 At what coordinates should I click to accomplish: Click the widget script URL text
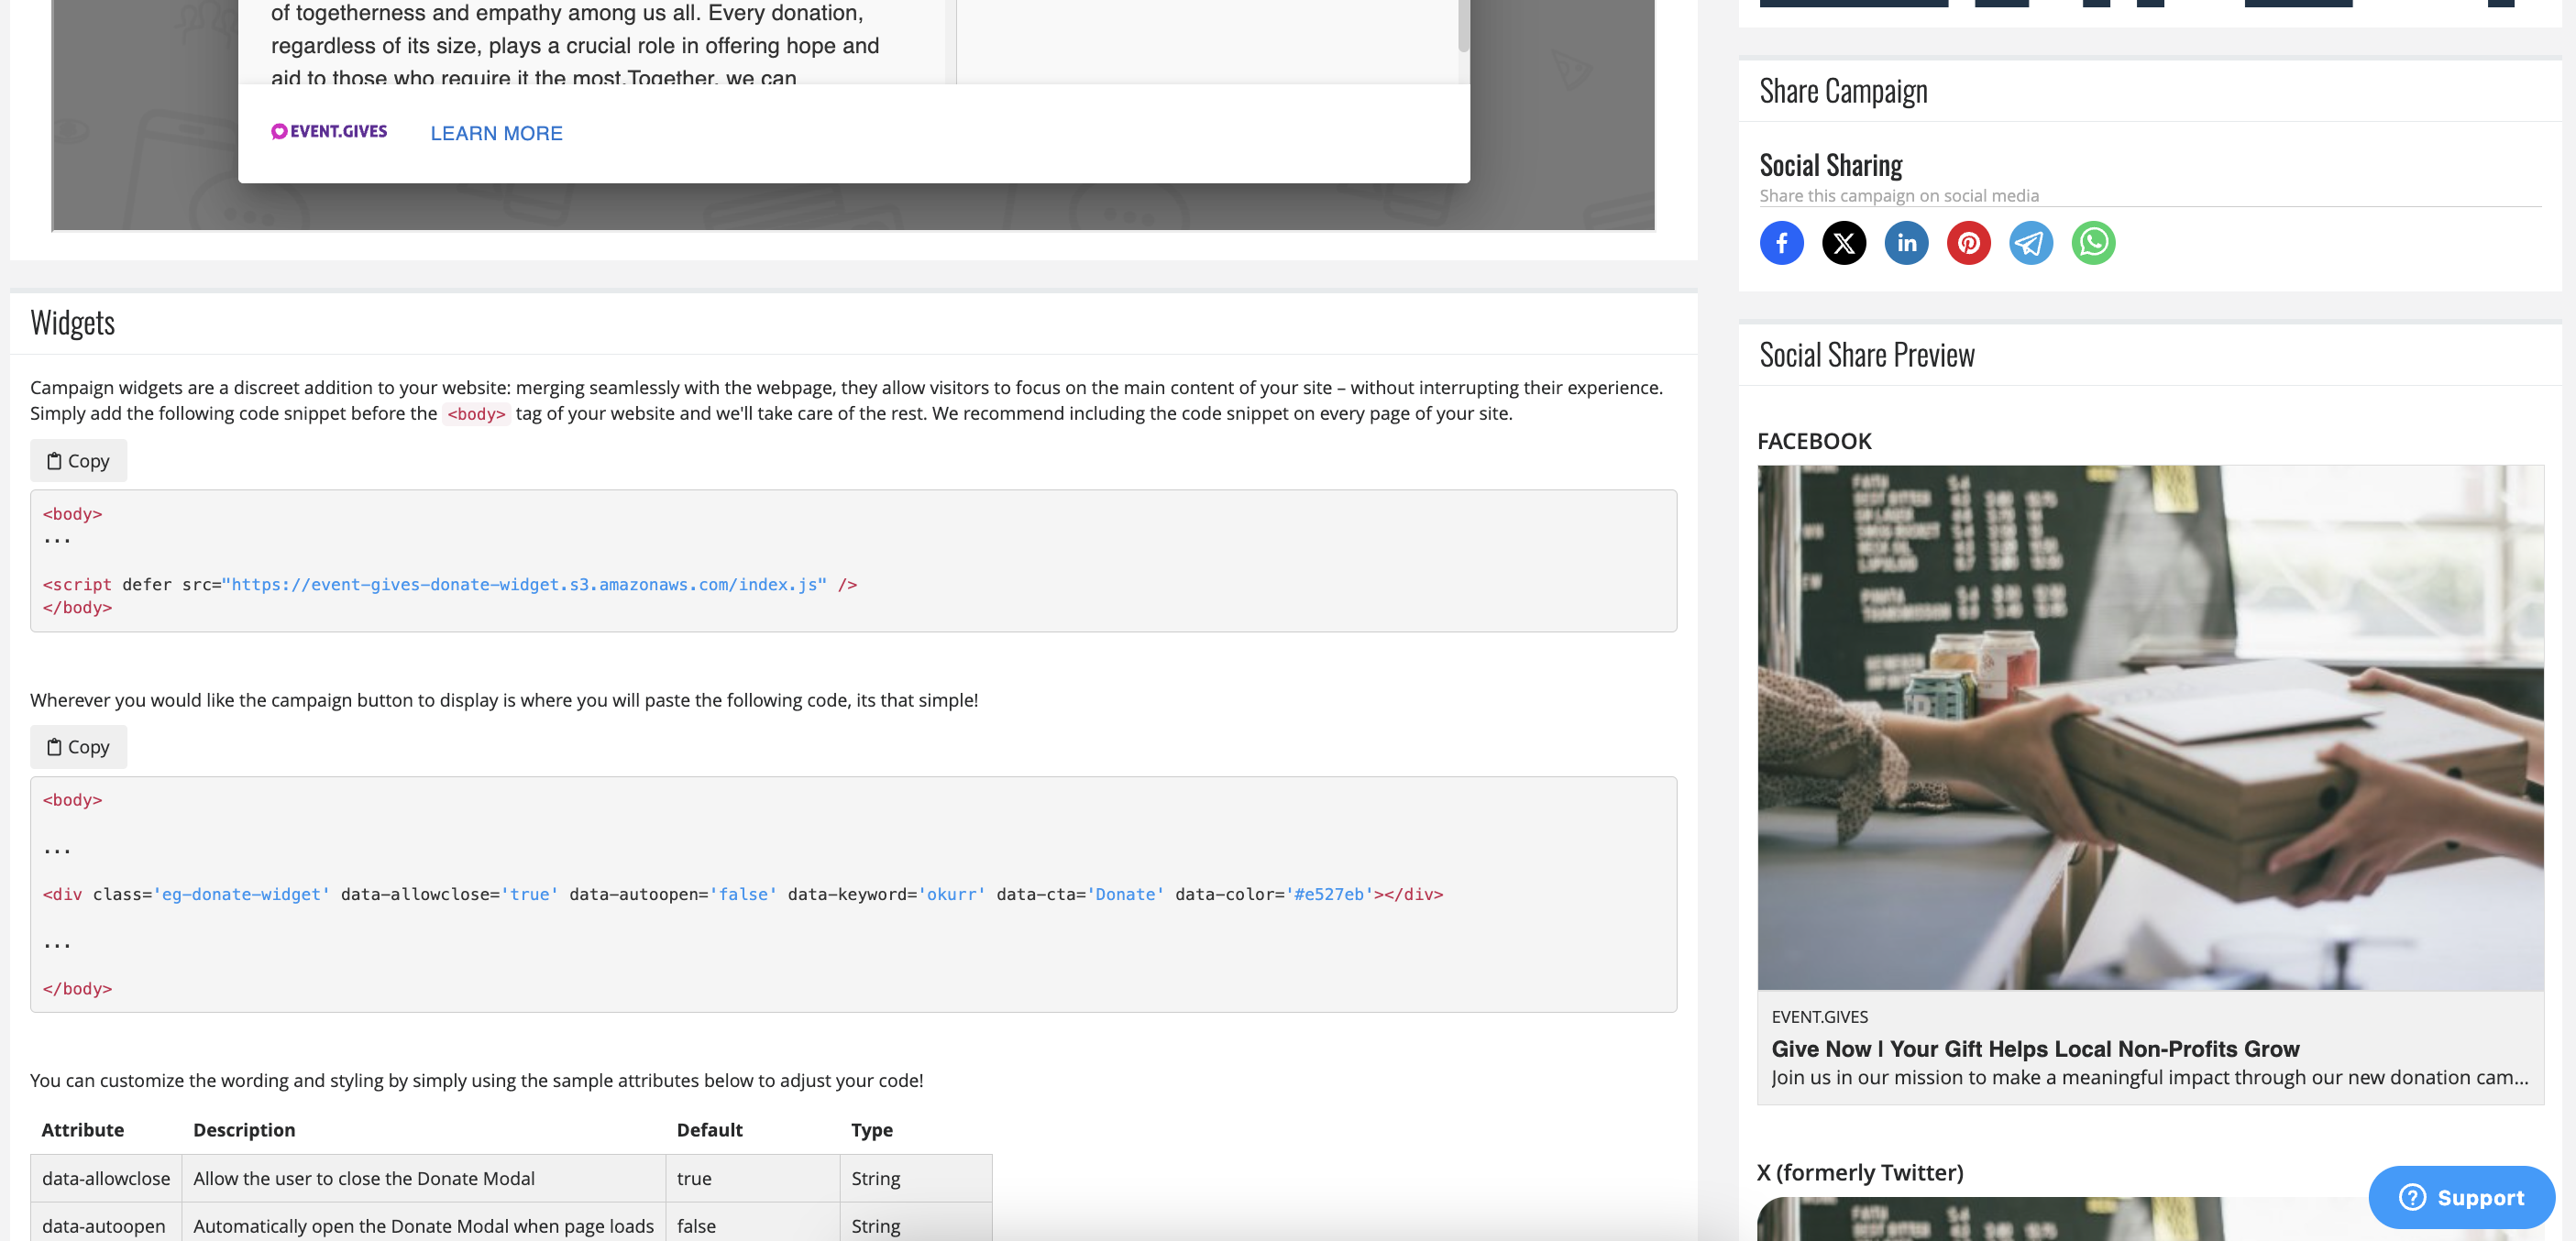click(524, 584)
